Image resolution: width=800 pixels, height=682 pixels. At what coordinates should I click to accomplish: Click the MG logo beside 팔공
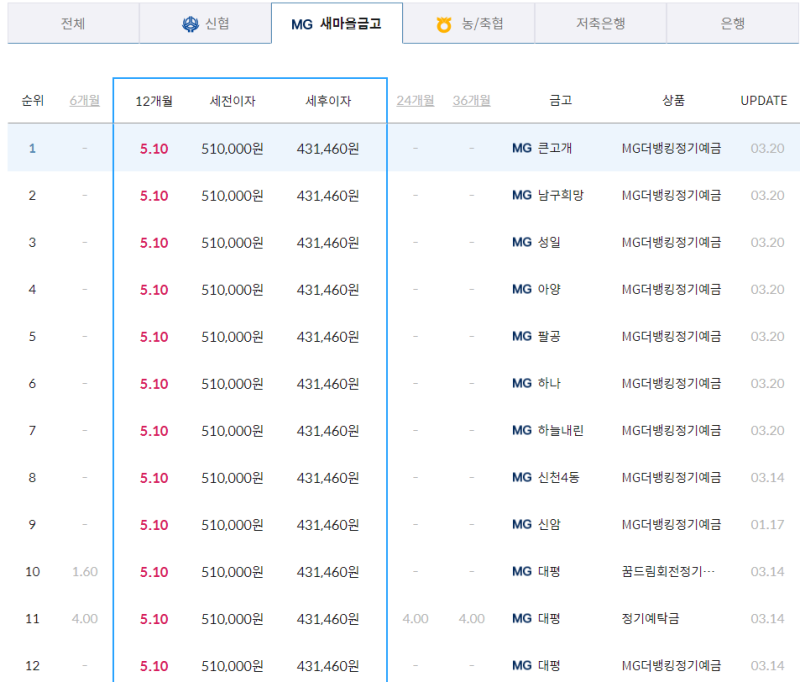tap(522, 336)
